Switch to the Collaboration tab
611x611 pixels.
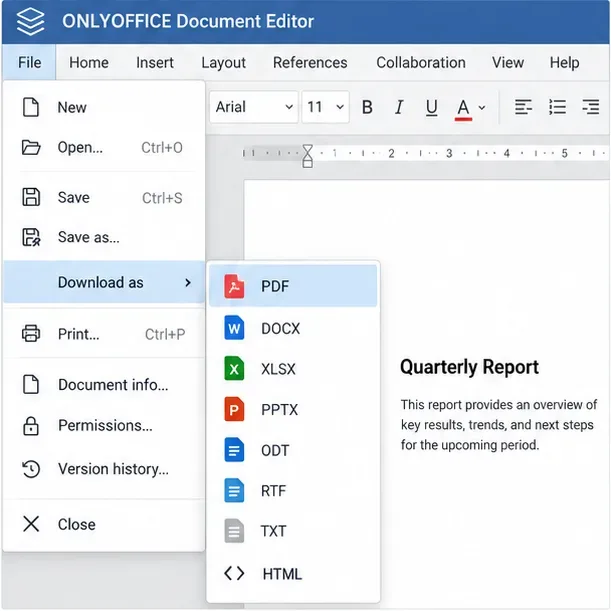pyautogui.click(x=421, y=62)
